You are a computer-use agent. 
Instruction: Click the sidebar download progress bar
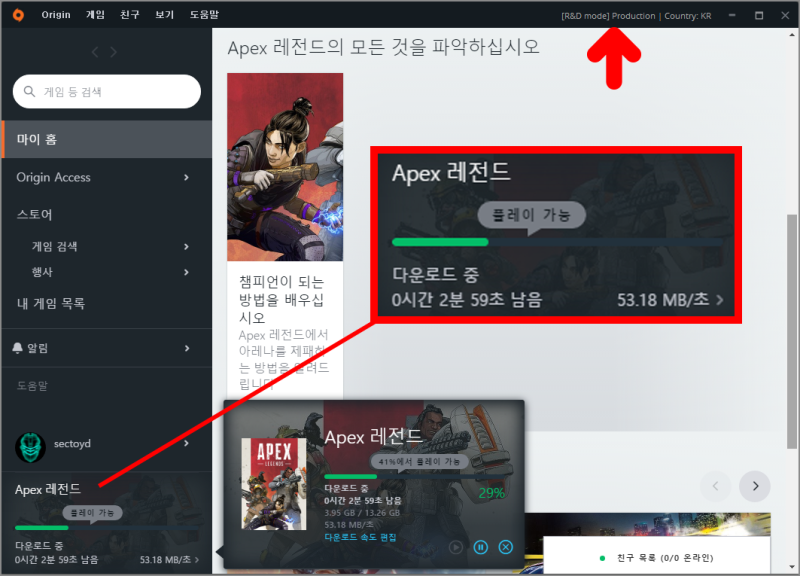coord(106,528)
